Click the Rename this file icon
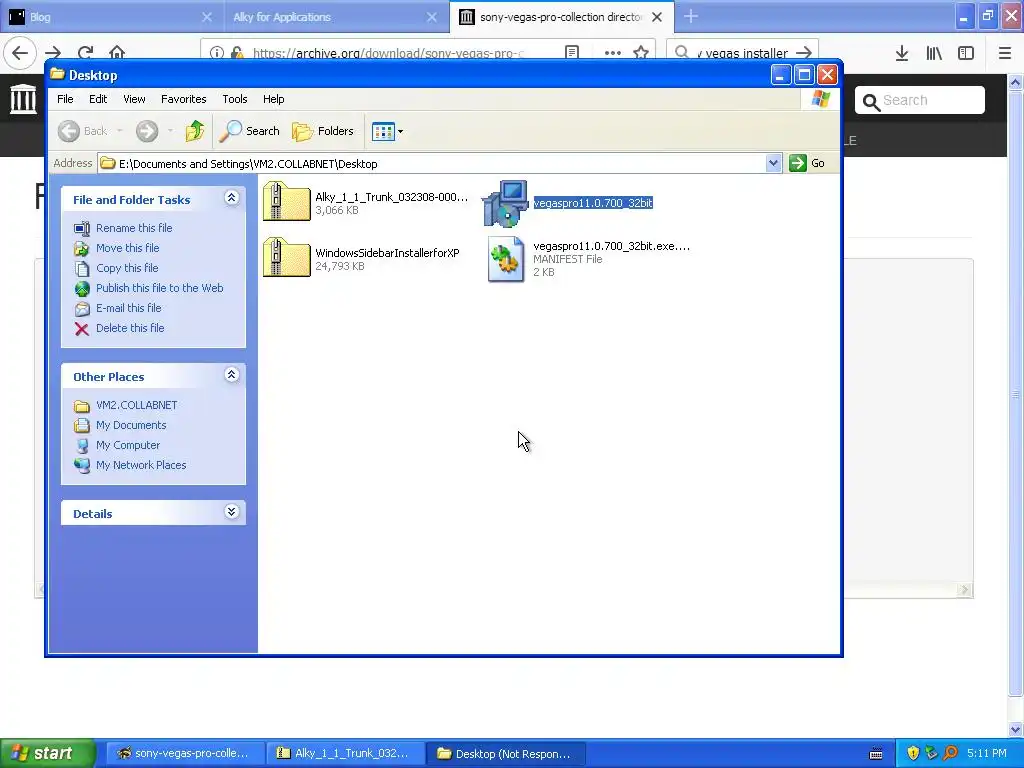The width and height of the screenshot is (1024, 768). tap(82, 228)
